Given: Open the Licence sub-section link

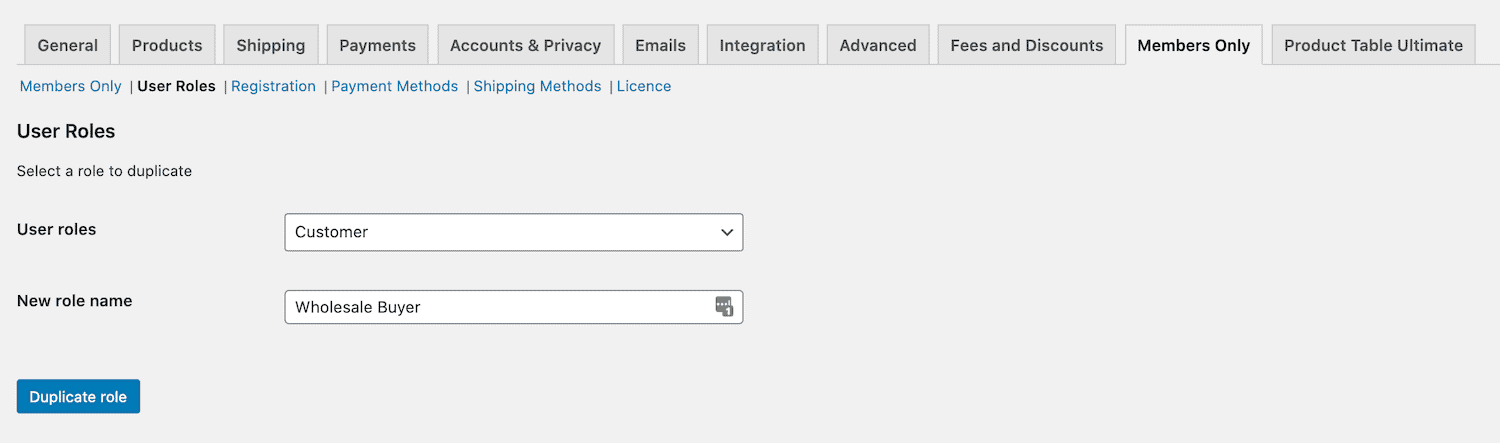Looking at the screenshot, I should (x=644, y=86).
